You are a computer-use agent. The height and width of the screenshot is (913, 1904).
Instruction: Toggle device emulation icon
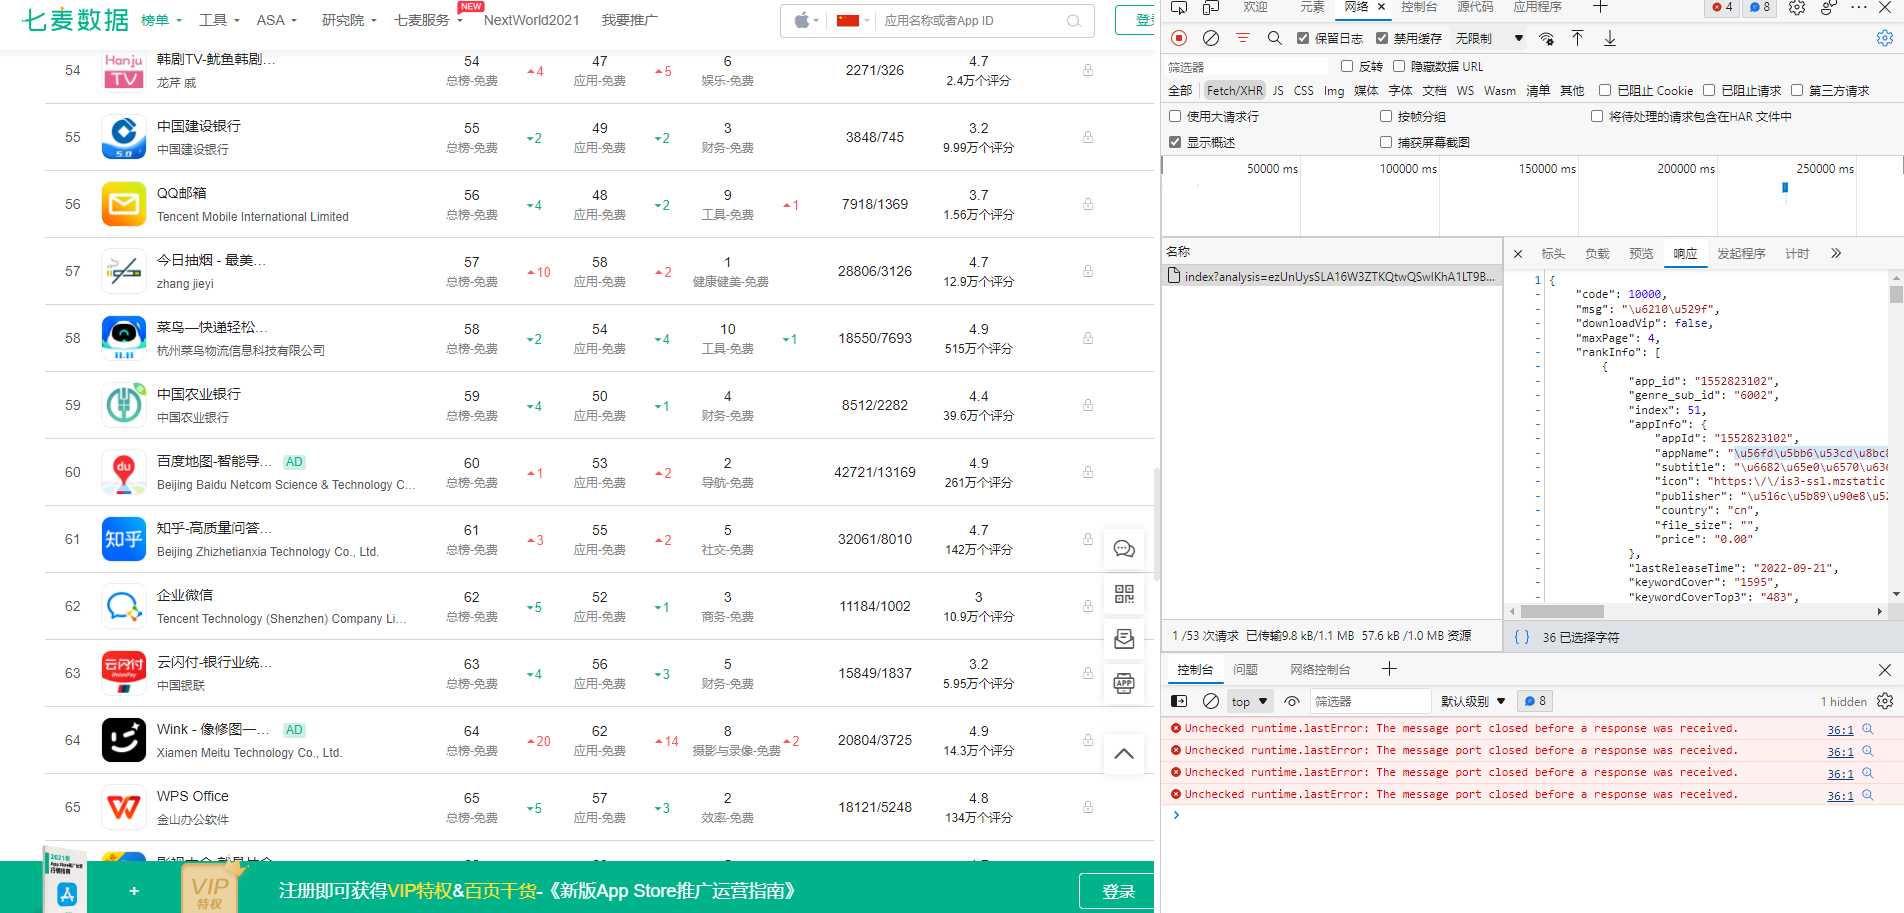point(1211,7)
